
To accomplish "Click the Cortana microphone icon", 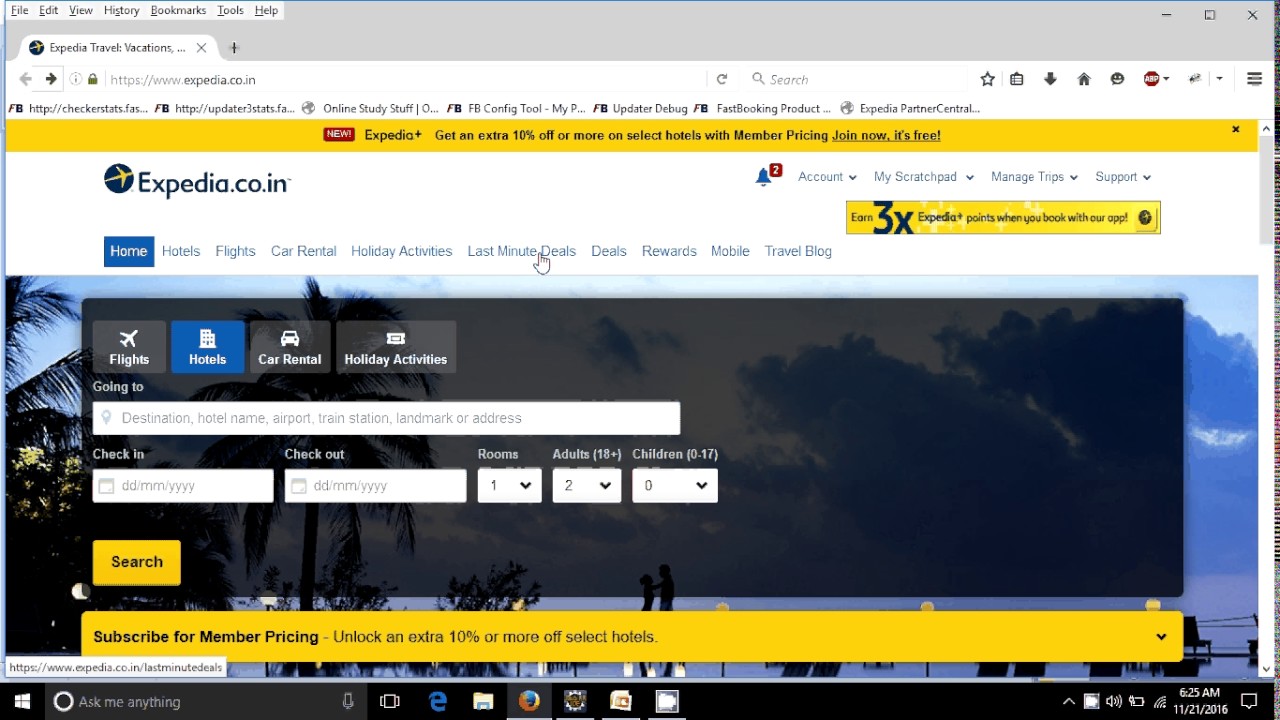I will point(348,701).
